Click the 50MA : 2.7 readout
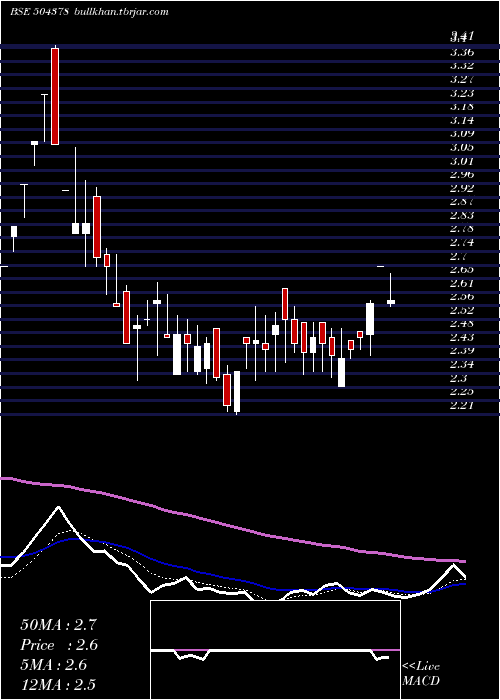 (x=58, y=625)
